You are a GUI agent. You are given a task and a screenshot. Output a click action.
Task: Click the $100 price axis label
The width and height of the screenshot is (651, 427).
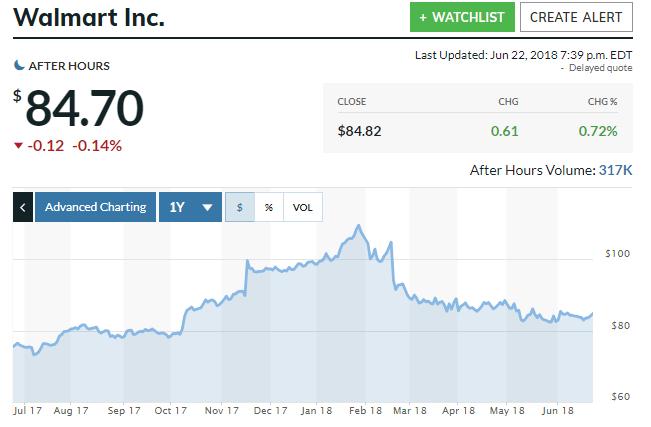pyautogui.click(x=618, y=253)
